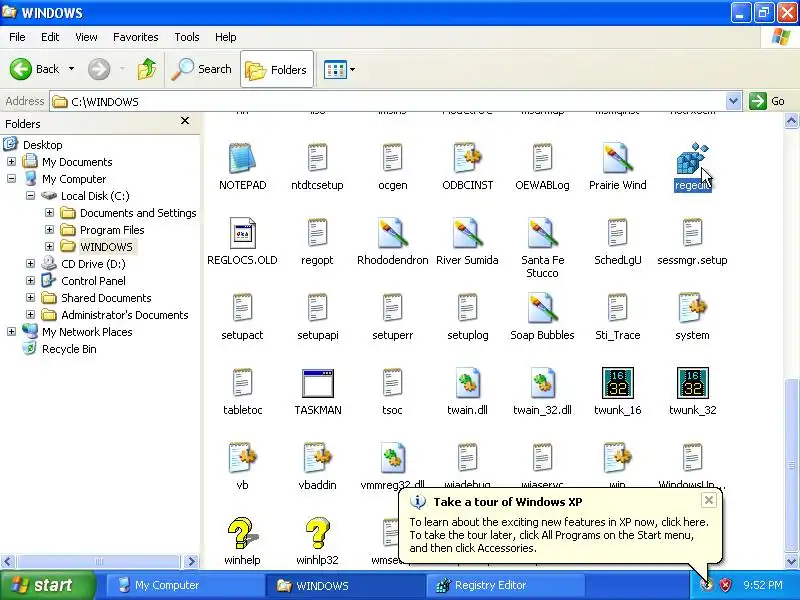Open the Edit menu
Image resolution: width=800 pixels, height=600 pixels.
point(50,37)
